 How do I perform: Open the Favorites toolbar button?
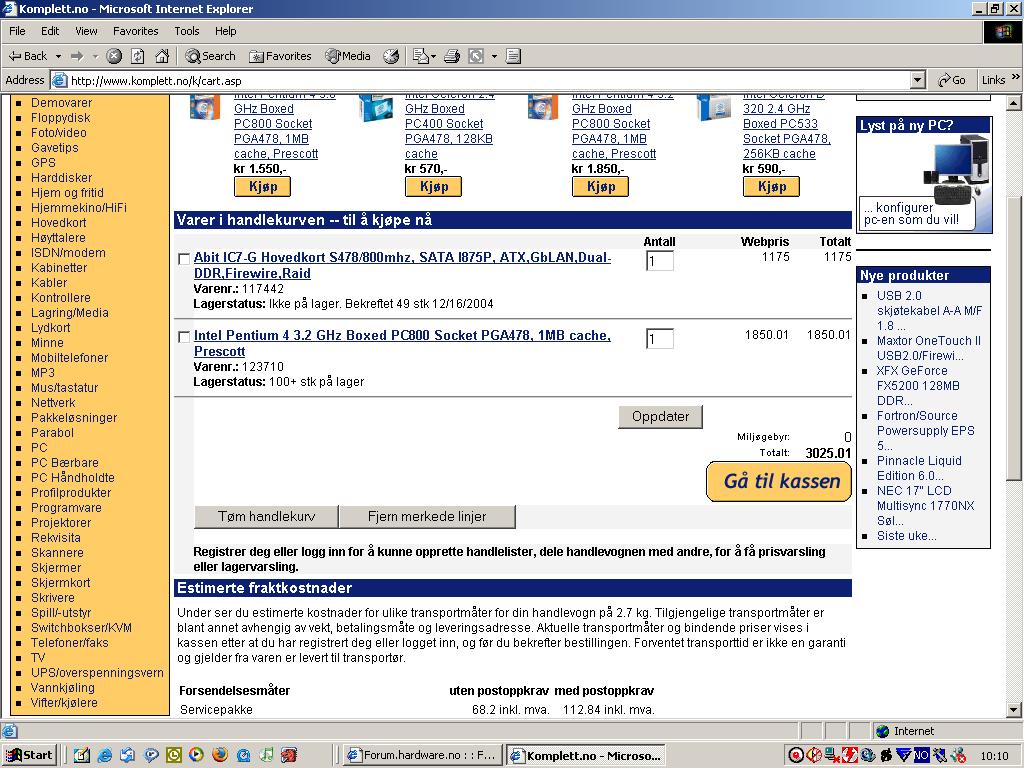point(280,56)
